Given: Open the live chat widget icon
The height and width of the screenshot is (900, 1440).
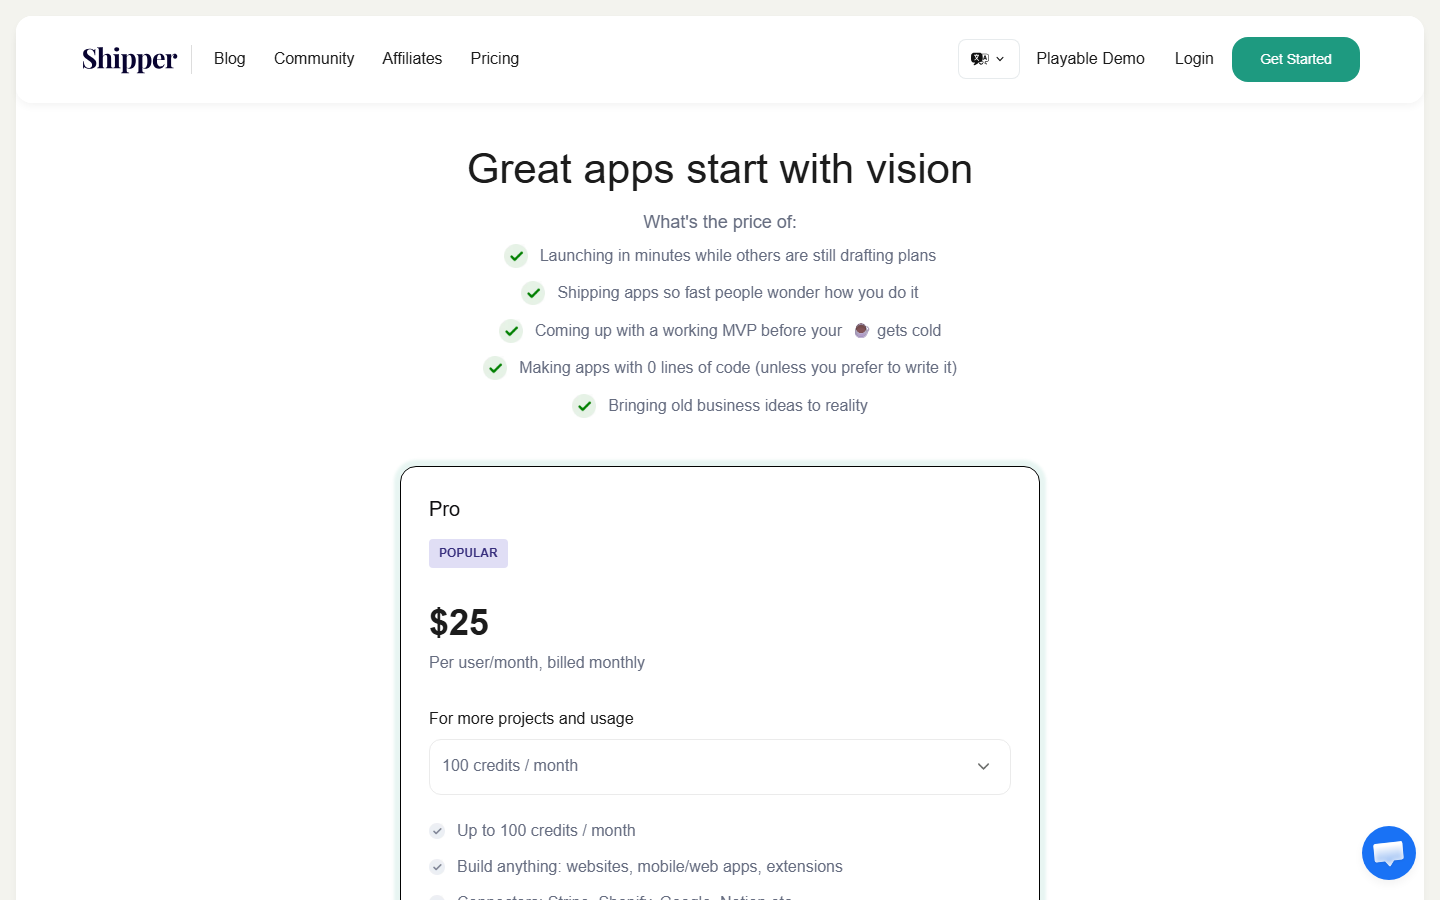Looking at the screenshot, I should tap(1388, 852).
